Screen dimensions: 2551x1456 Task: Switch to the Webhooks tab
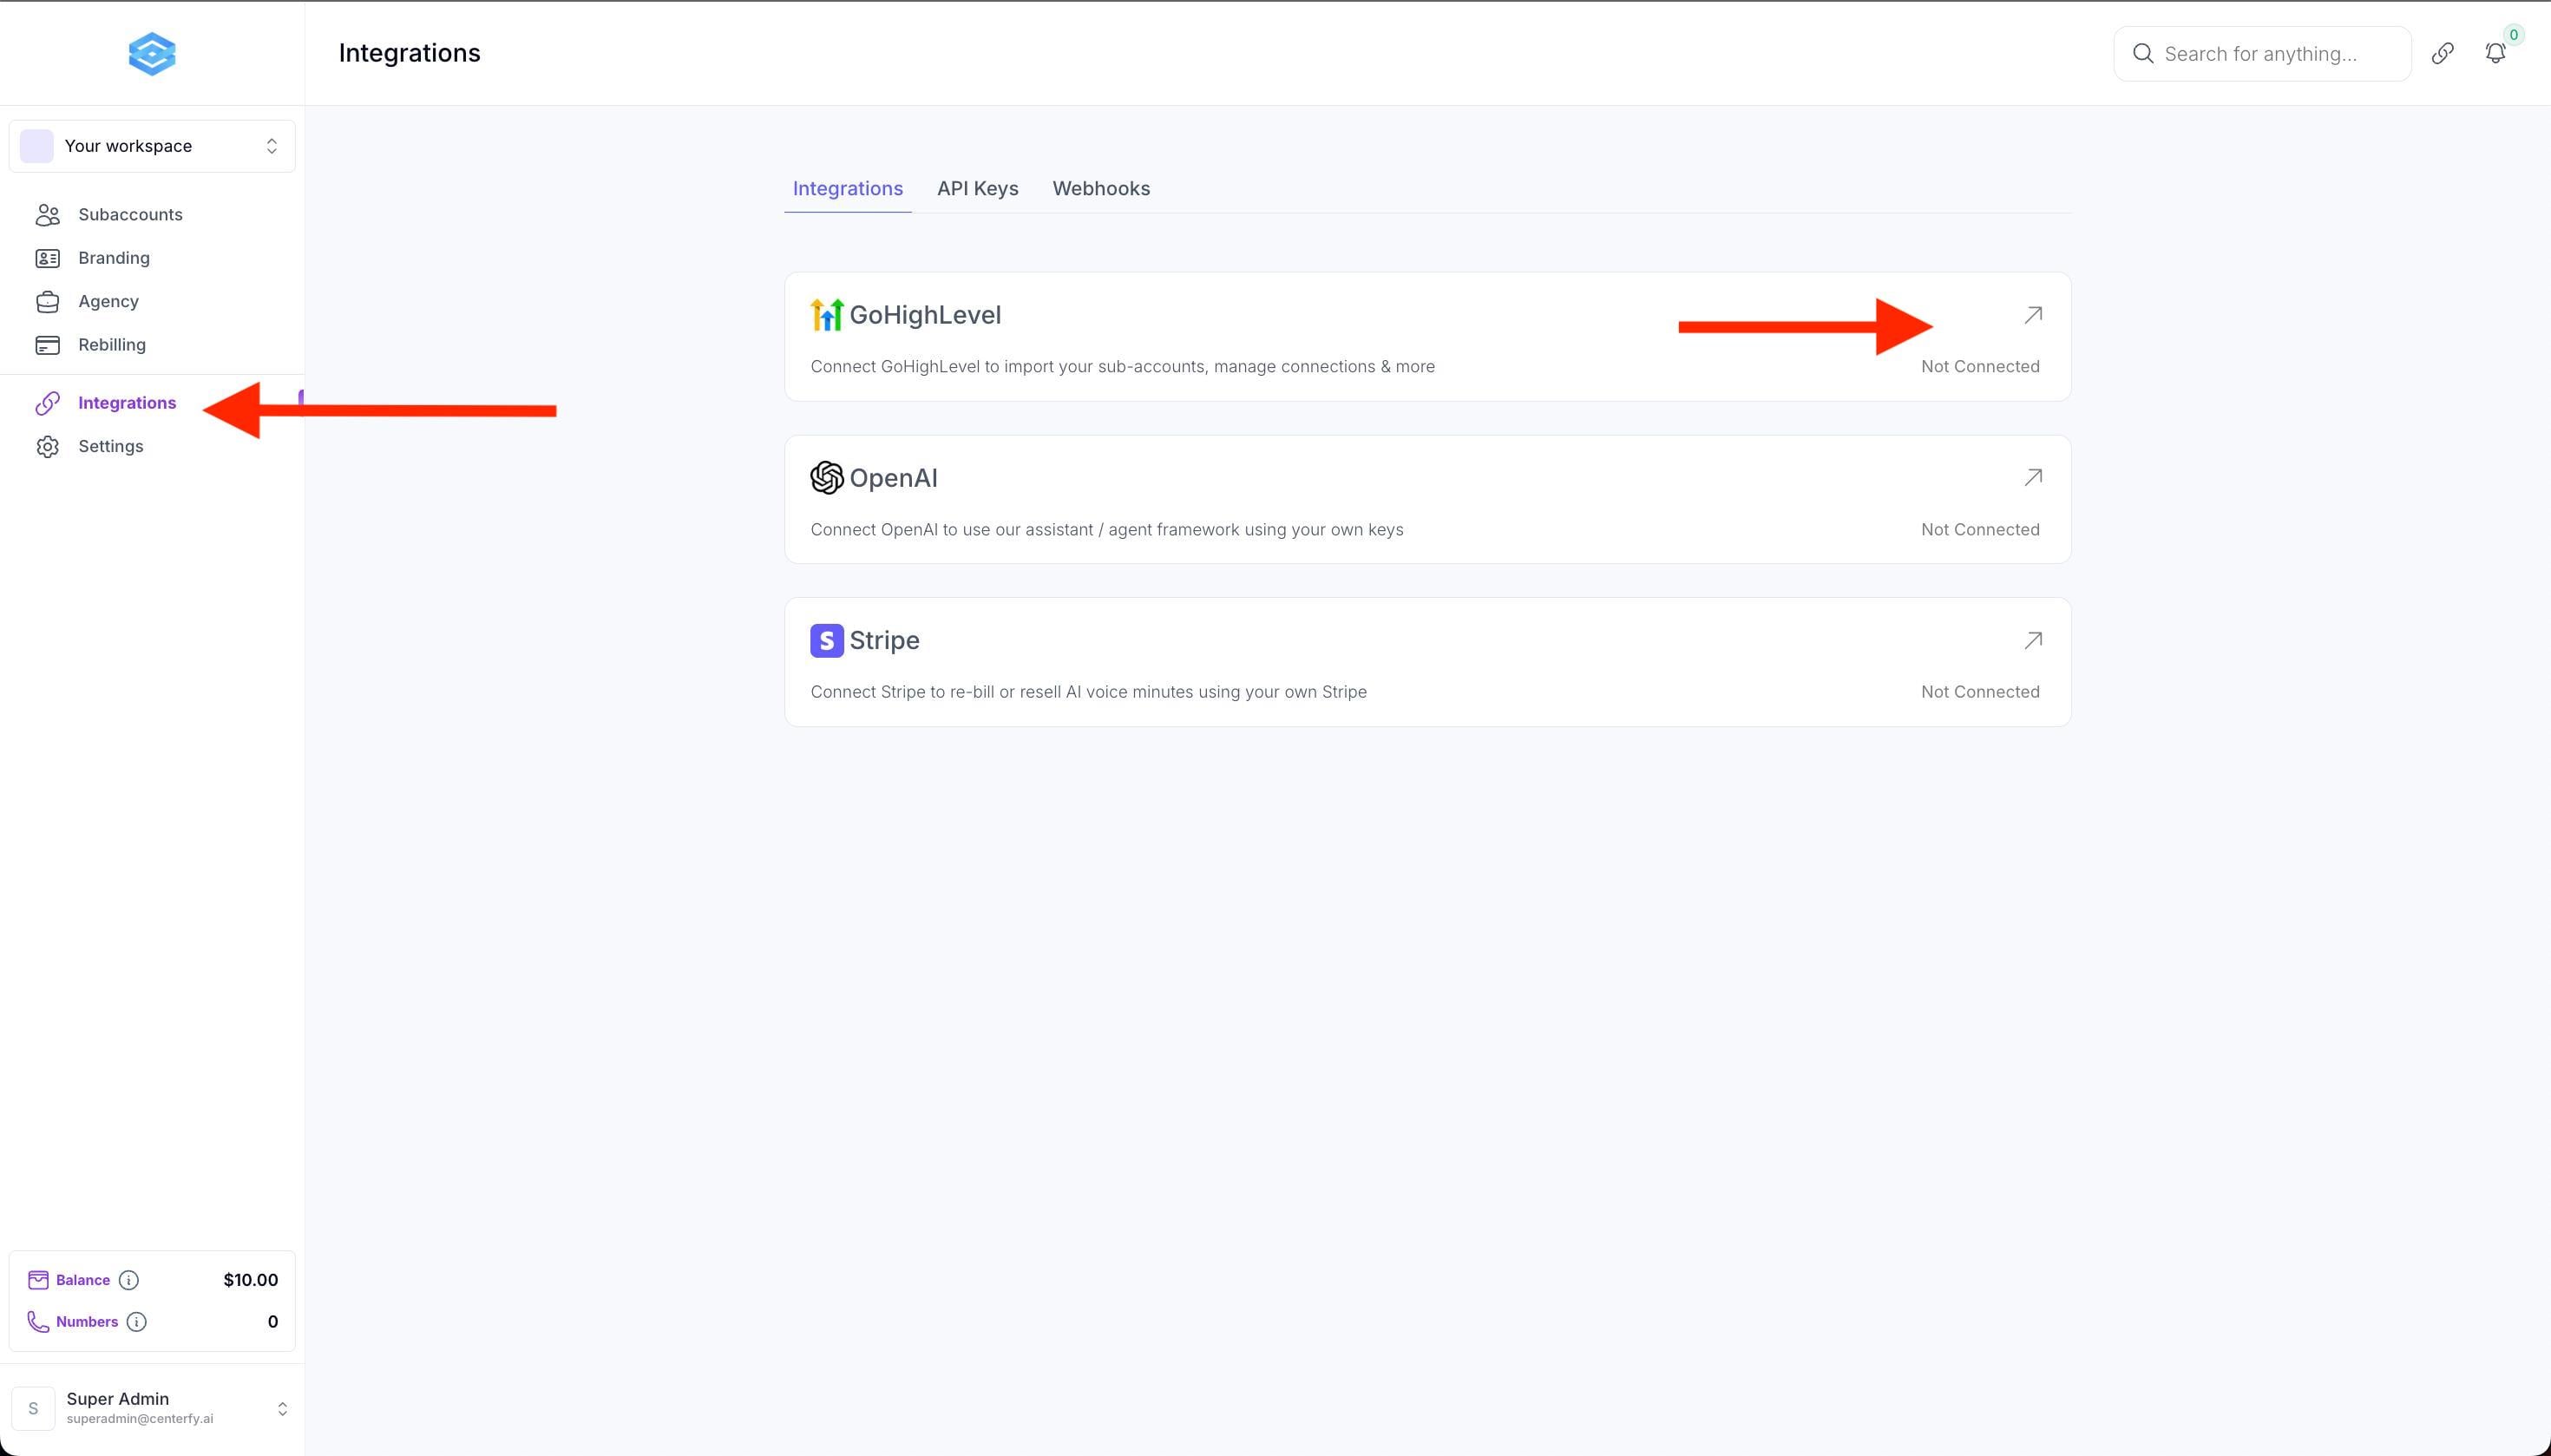[x=1100, y=189]
